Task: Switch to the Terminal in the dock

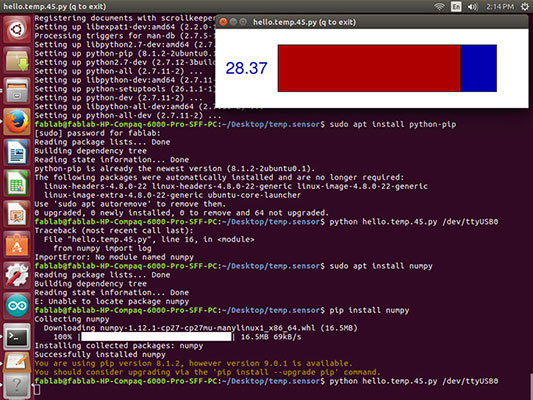Action: [x=17, y=336]
